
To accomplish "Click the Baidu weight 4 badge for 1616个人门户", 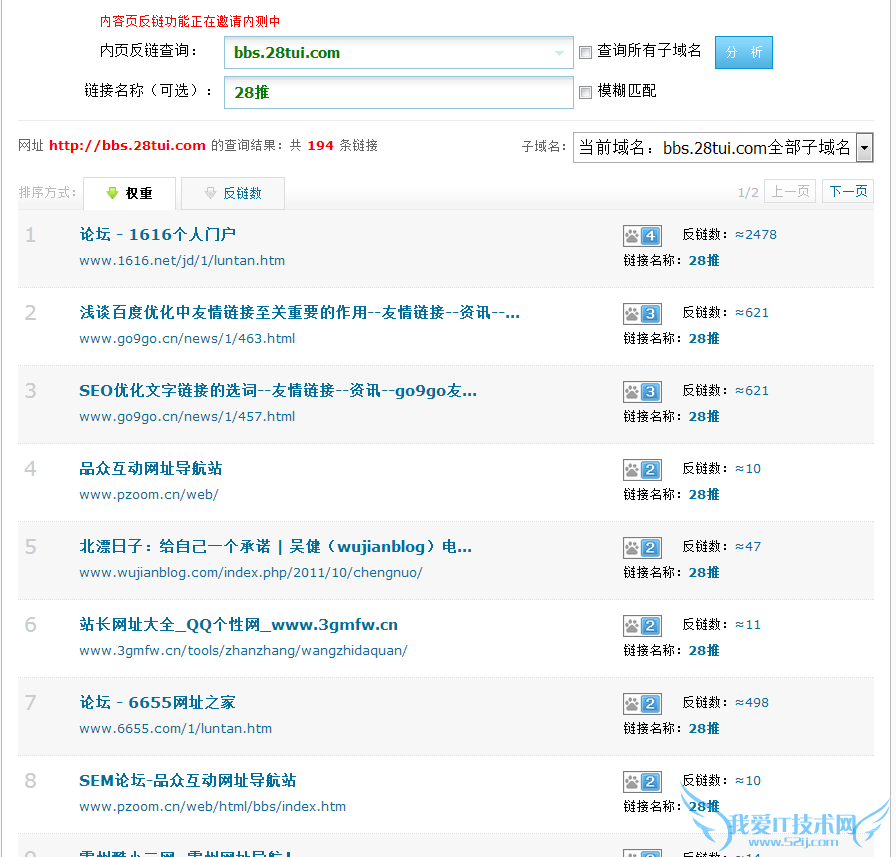I will pos(642,235).
